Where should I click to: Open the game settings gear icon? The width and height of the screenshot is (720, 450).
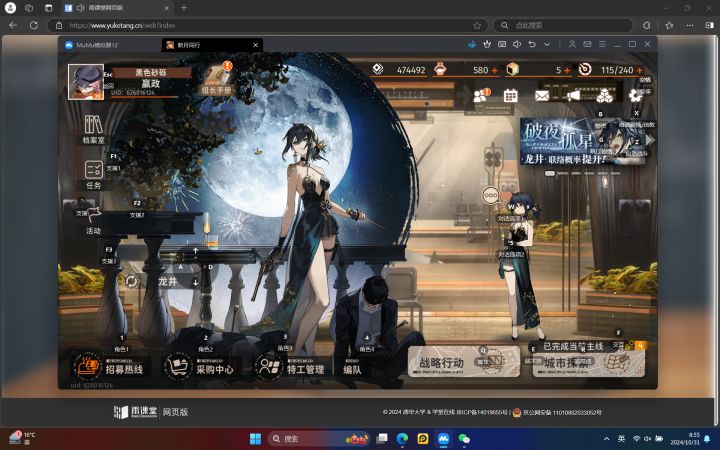coord(636,96)
